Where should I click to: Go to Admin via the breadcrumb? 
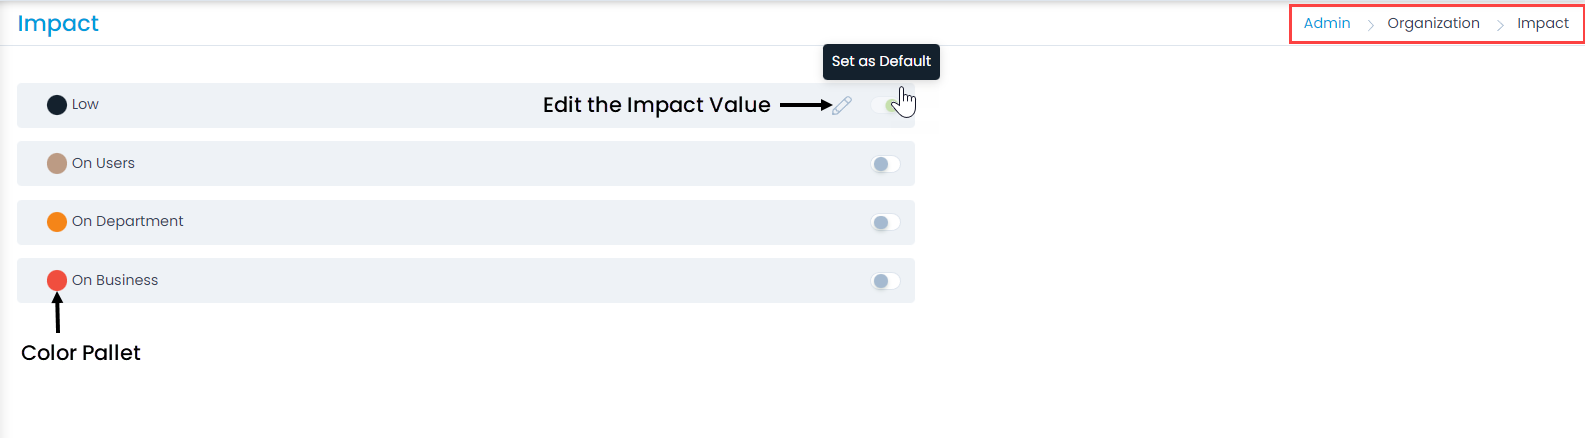[1326, 23]
